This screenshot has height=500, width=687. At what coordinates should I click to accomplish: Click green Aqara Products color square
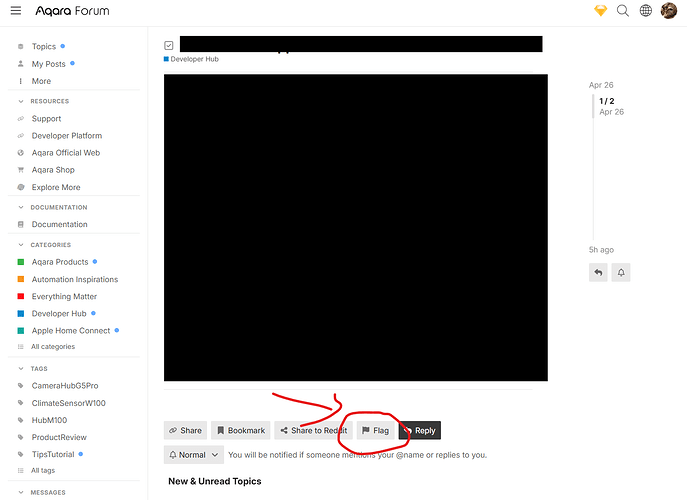tap(21, 262)
